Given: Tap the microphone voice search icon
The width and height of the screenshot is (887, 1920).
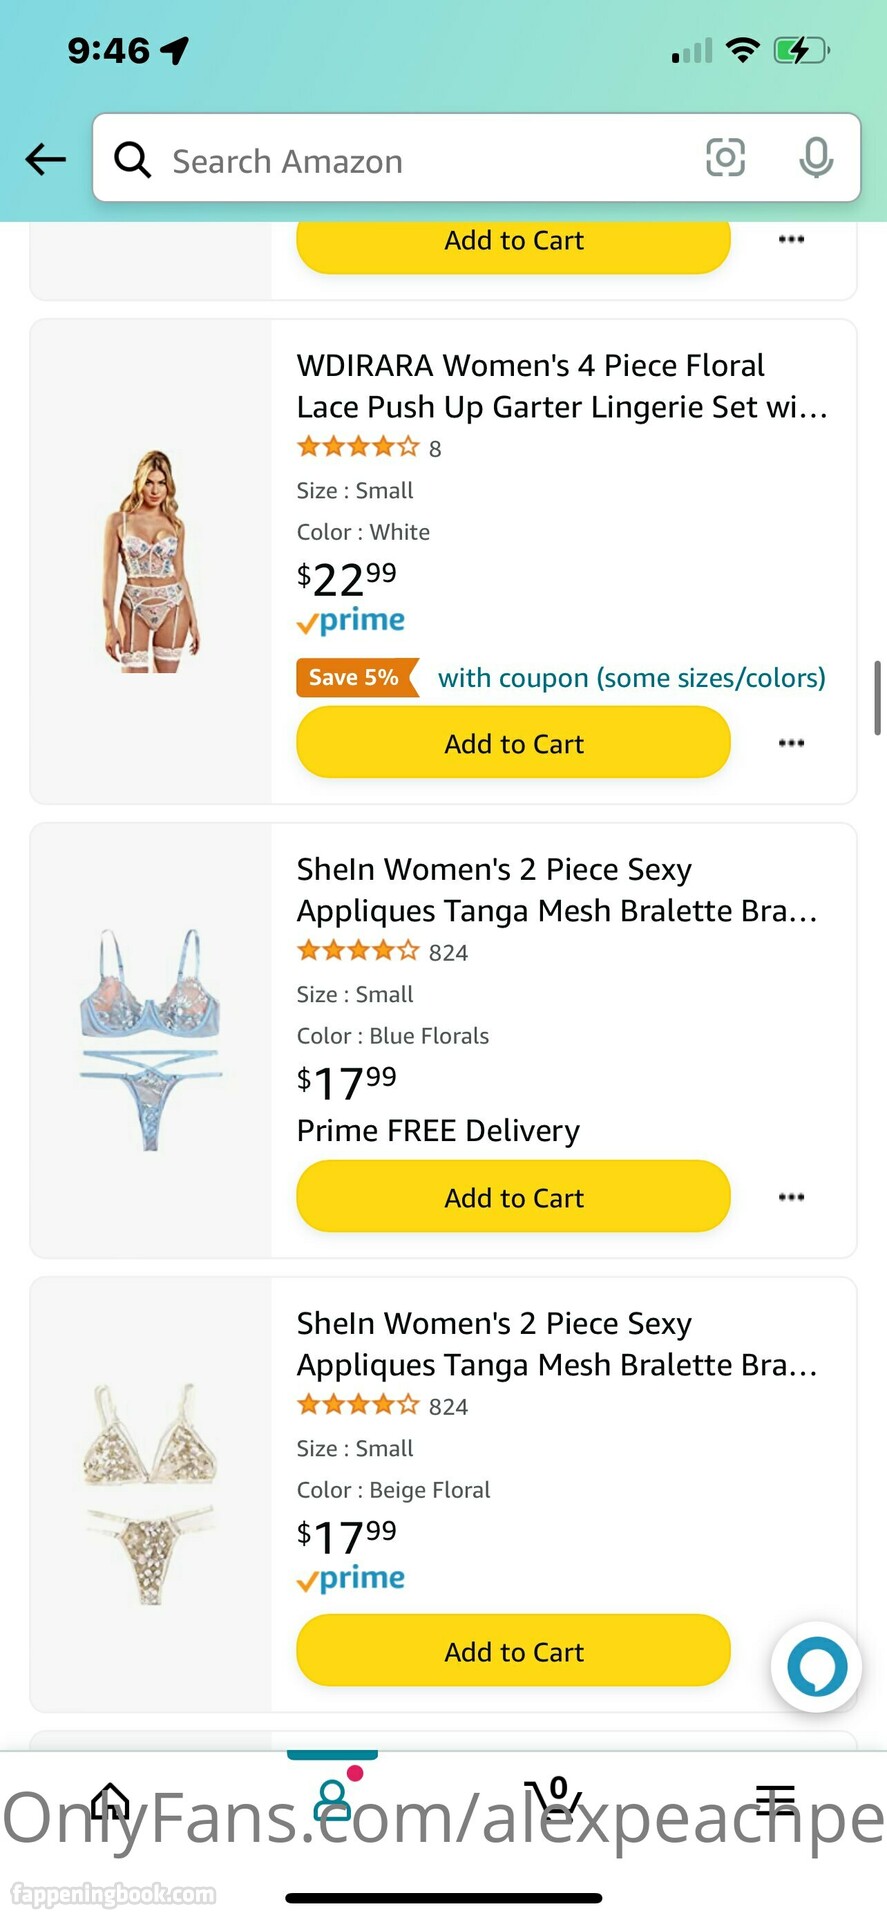Looking at the screenshot, I should [x=816, y=158].
